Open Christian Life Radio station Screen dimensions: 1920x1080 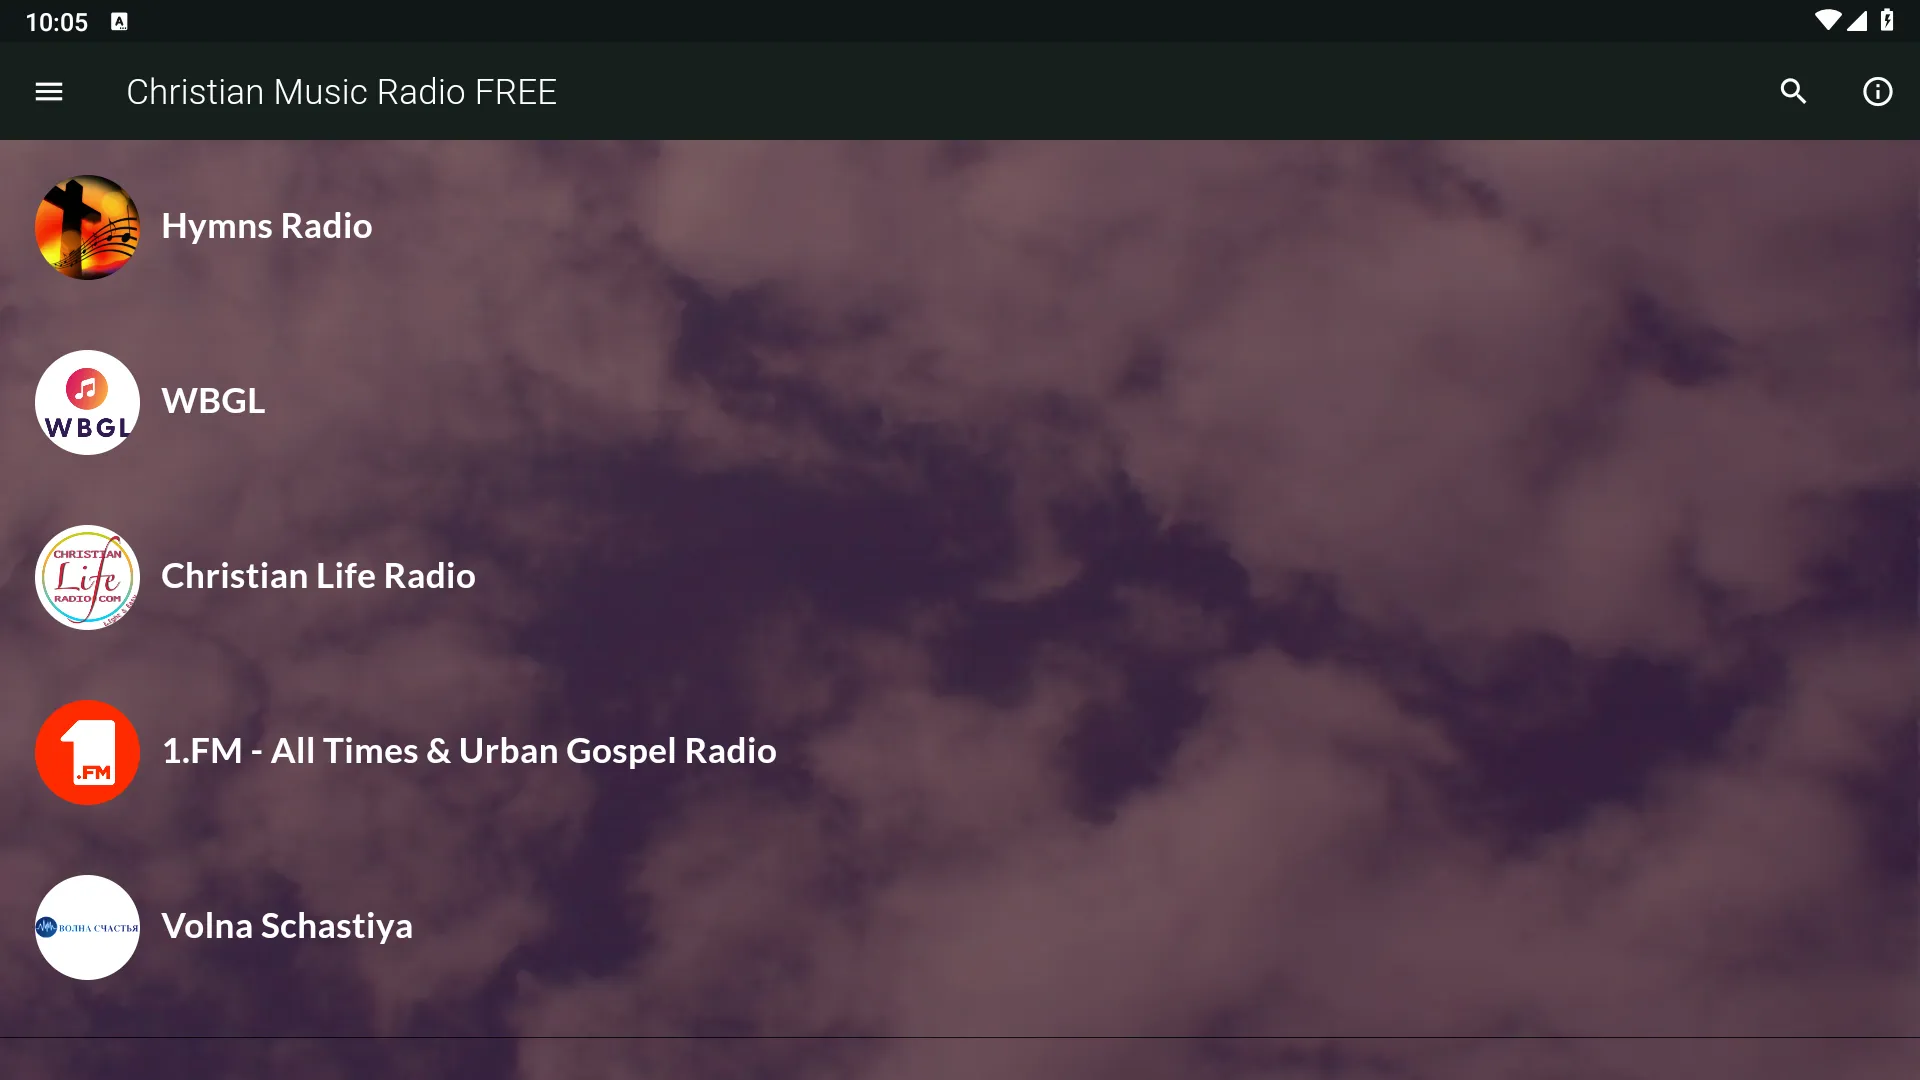coord(319,575)
